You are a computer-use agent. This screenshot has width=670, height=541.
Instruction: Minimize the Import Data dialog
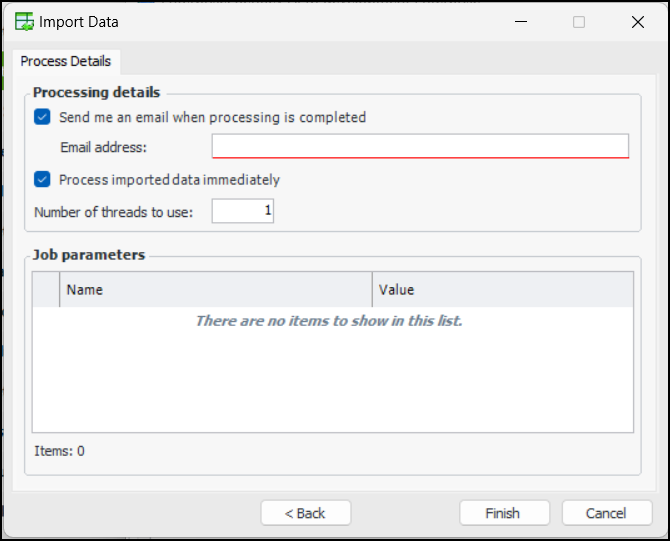click(x=520, y=21)
